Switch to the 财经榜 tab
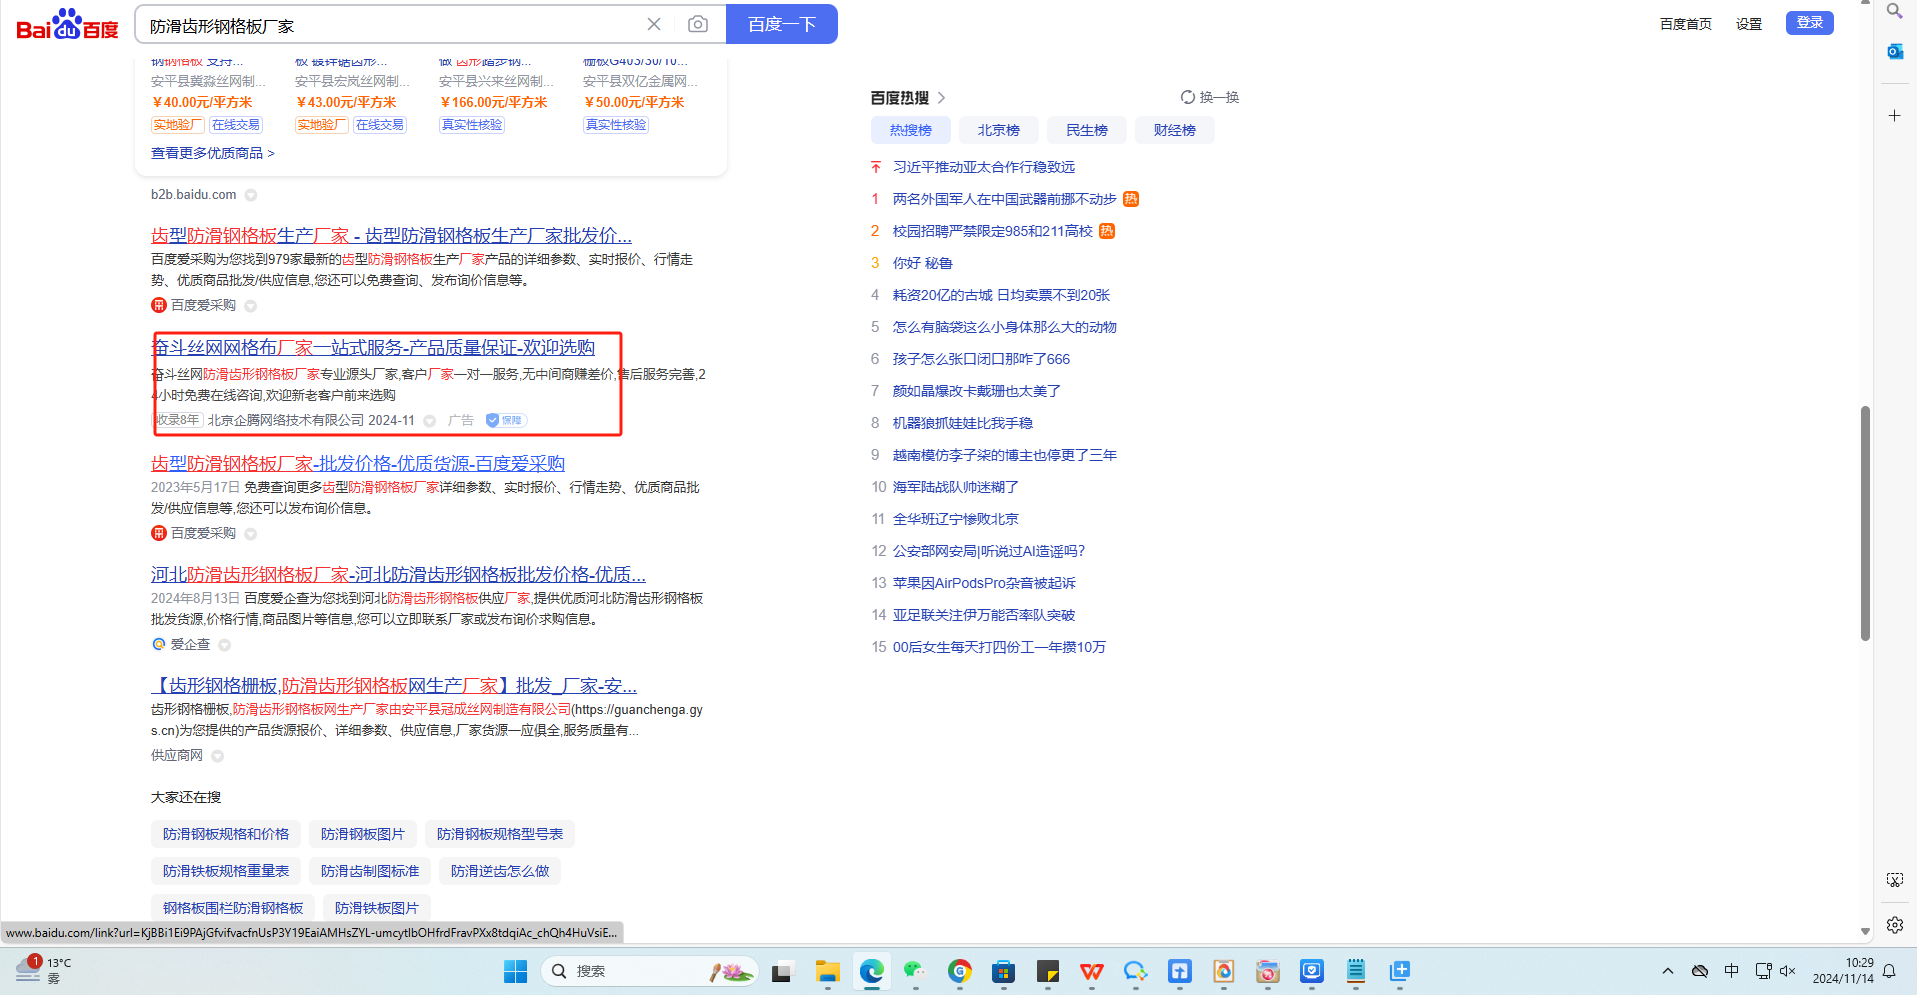Screen dimensions: 1917x995 [x=1174, y=130]
